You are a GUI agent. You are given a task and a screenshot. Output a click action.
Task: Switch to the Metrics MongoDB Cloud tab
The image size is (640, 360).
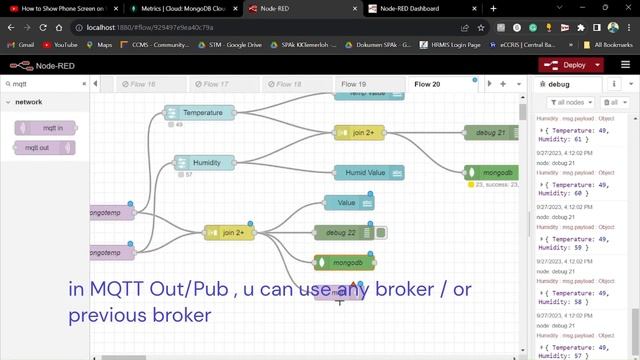click(x=183, y=9)
